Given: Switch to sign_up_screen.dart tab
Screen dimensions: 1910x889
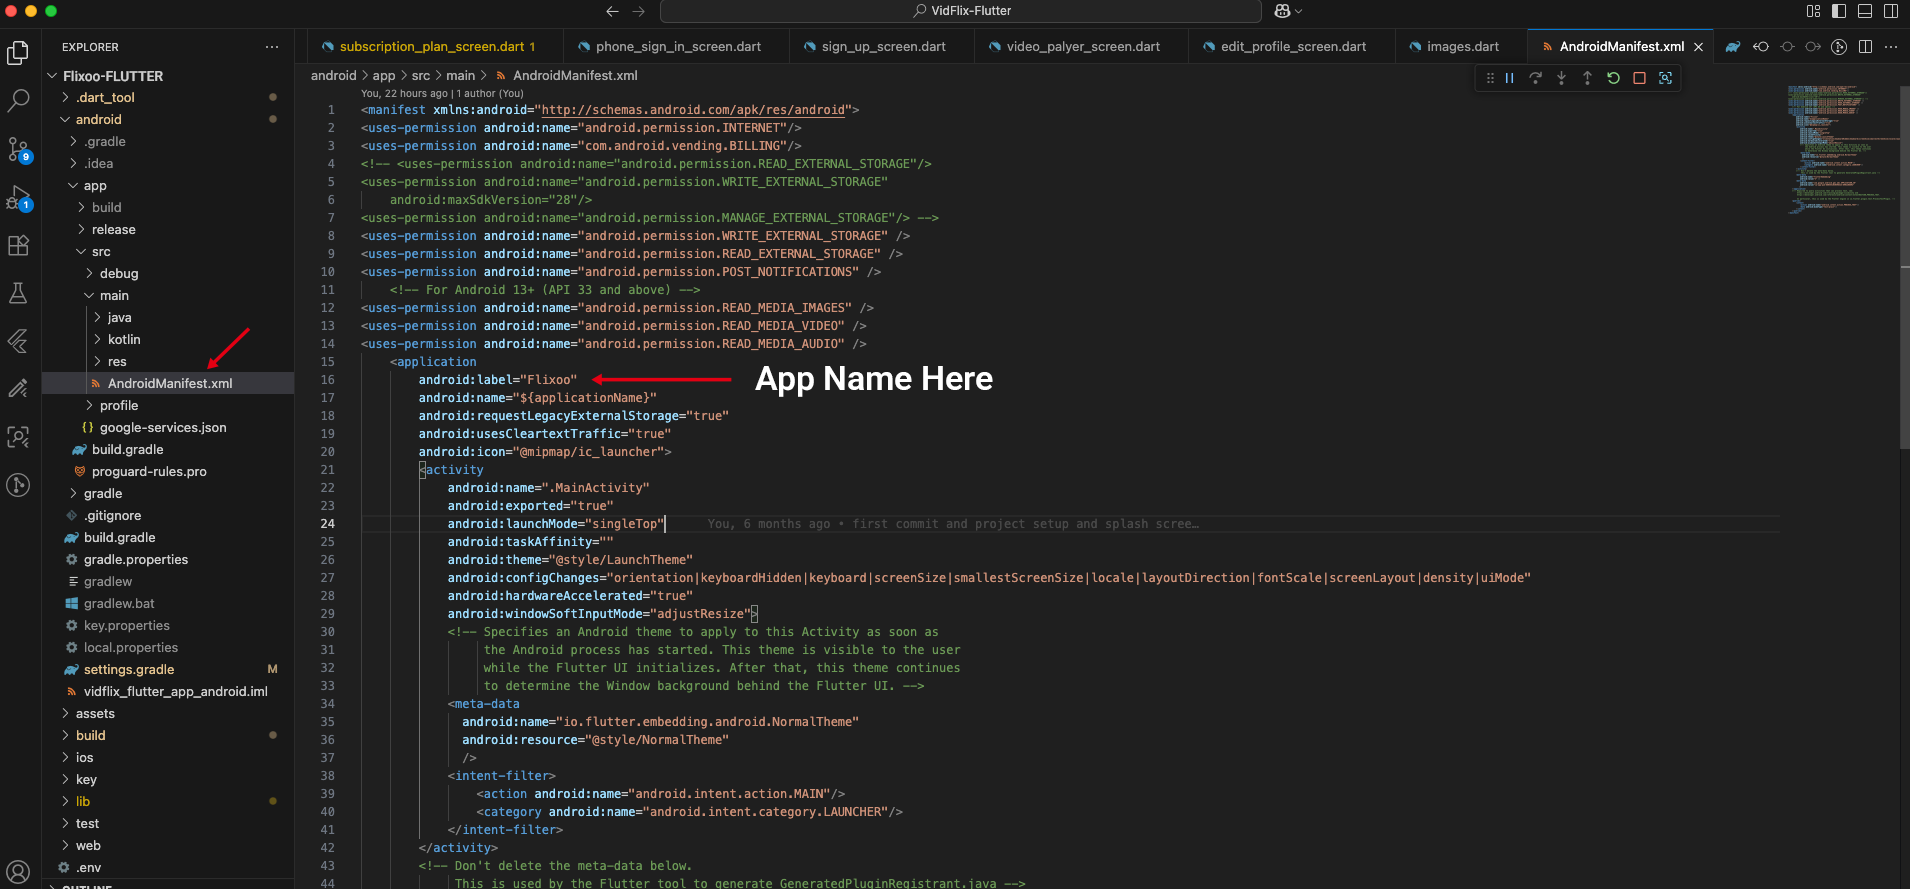Looking at the screenshot, I should pos(883,47).
